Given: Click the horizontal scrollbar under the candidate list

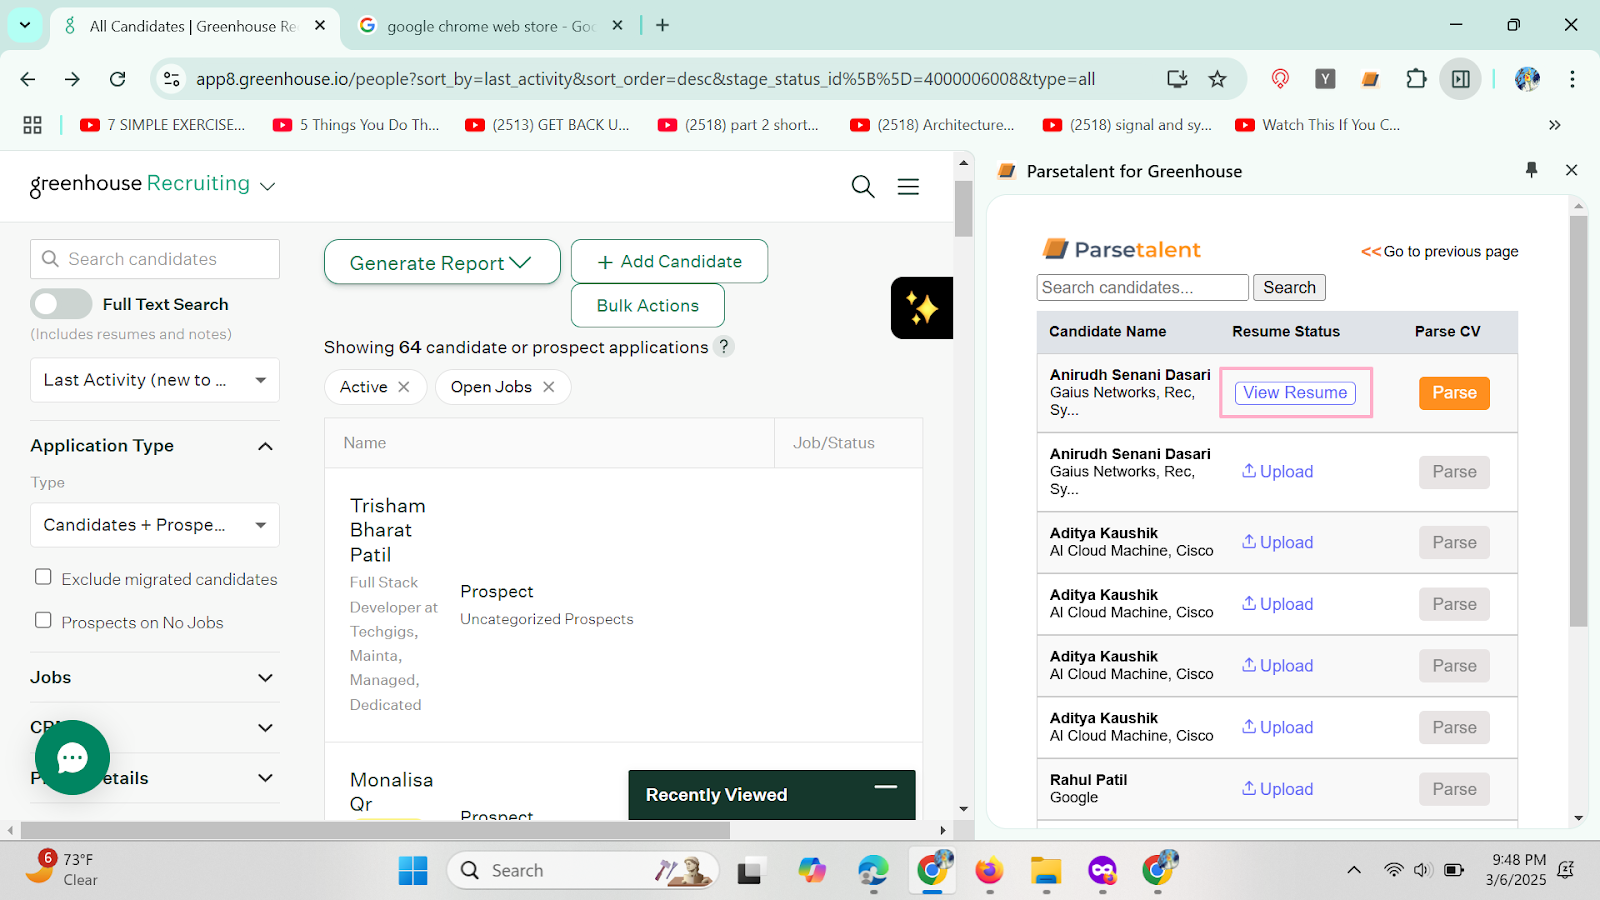Looking at the screenshot, I should coord(375,830).
